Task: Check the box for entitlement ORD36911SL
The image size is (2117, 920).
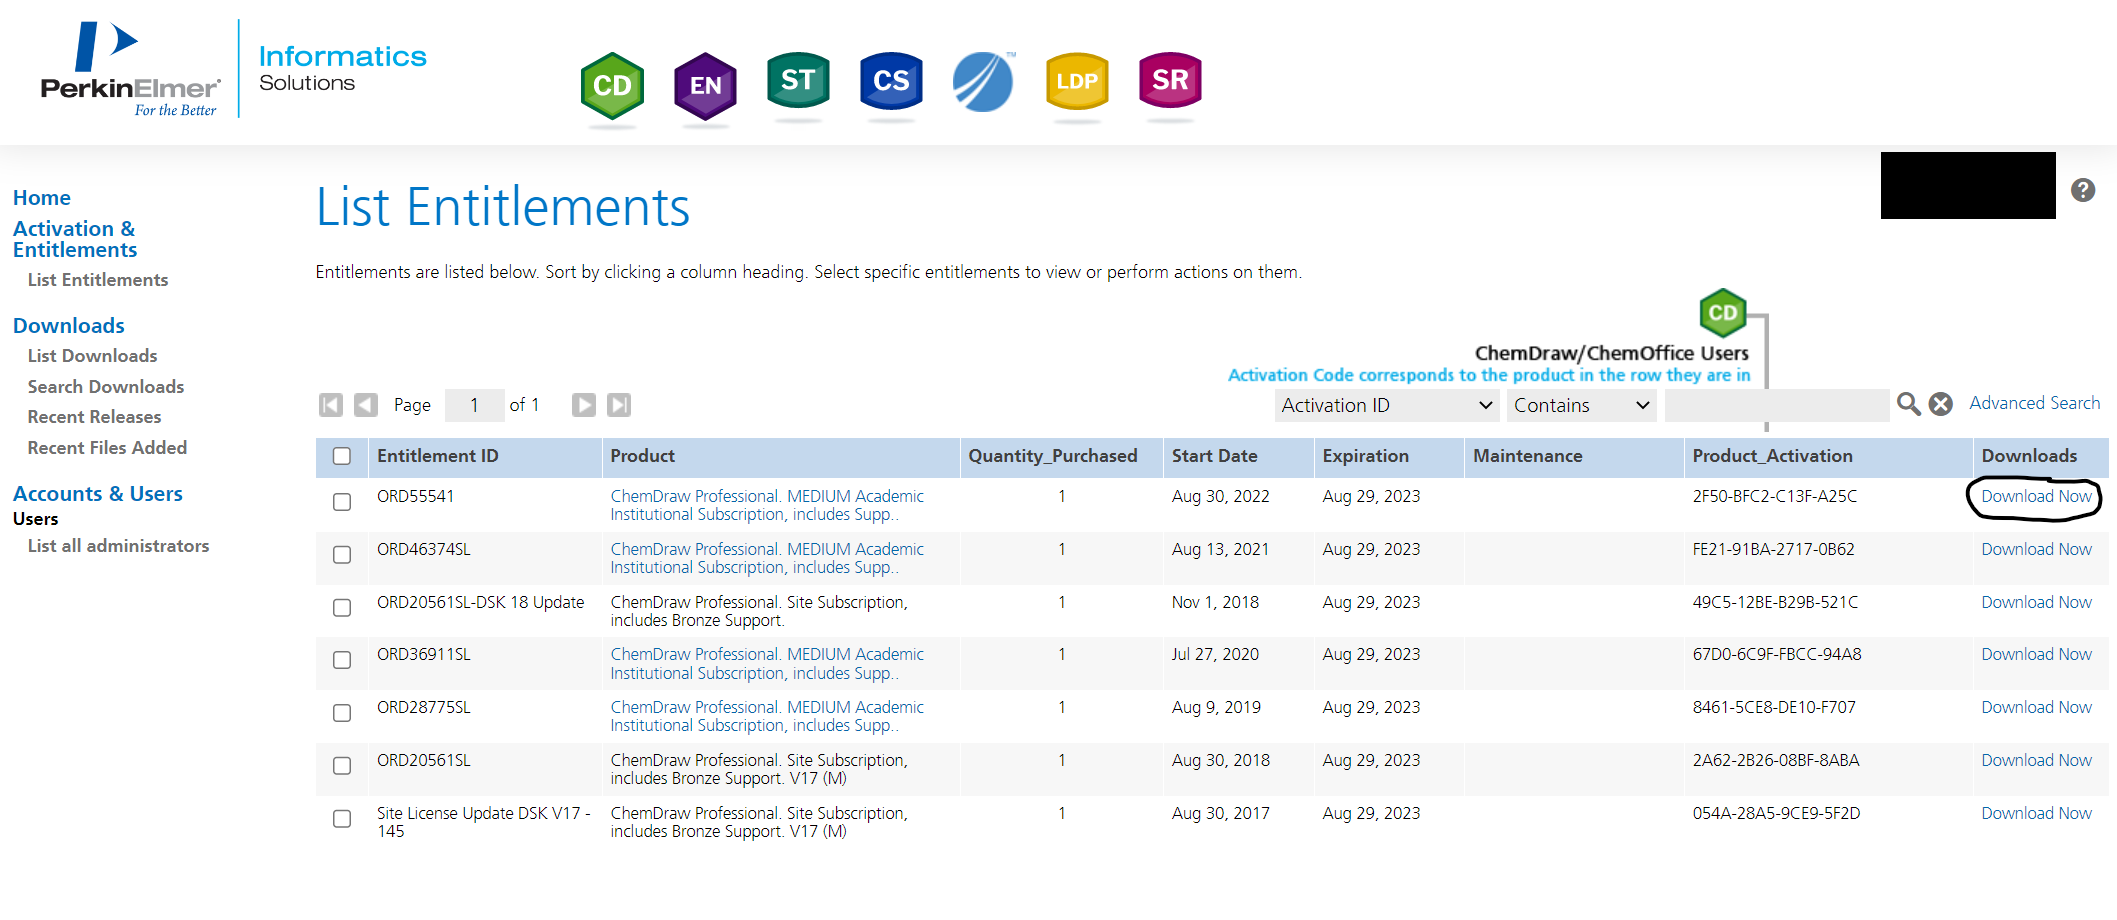Action: (342, 660)
